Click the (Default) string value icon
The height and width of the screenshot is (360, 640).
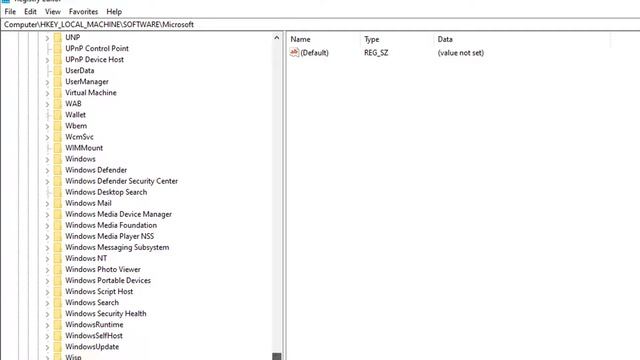[294, 52]
